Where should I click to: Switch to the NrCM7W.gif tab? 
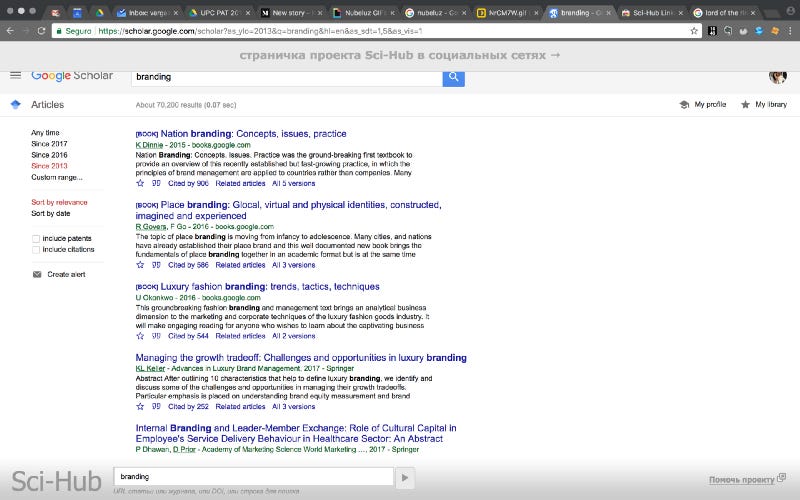click(x=507, y=13)
